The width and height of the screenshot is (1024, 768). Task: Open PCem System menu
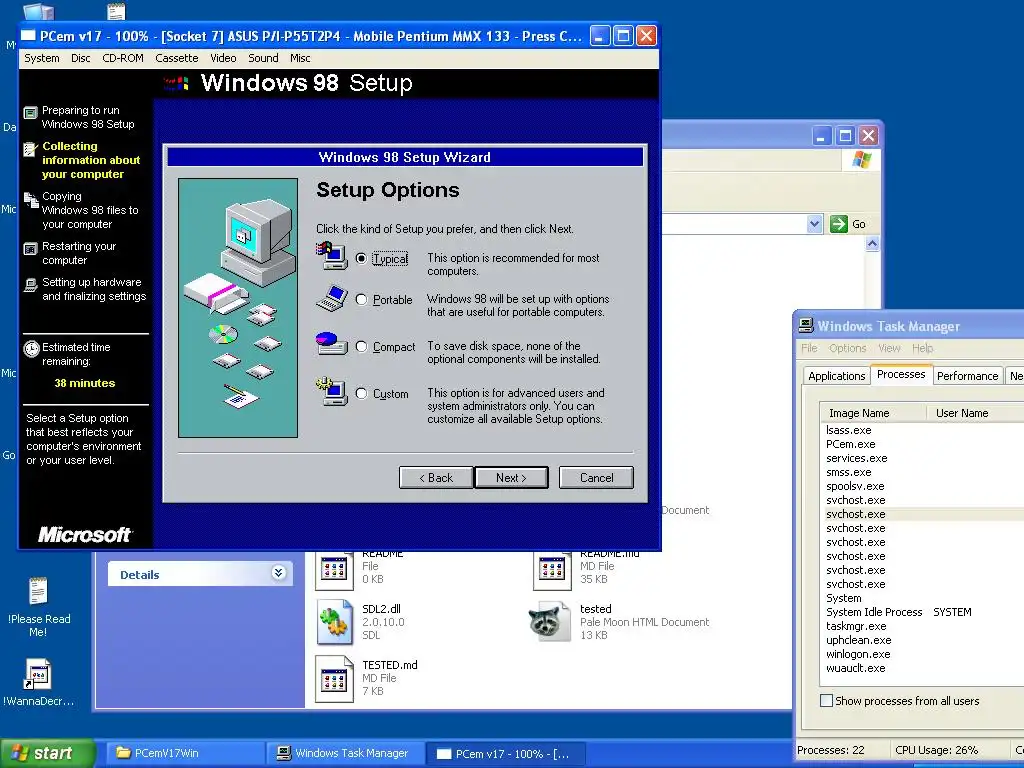coord(42,58)
